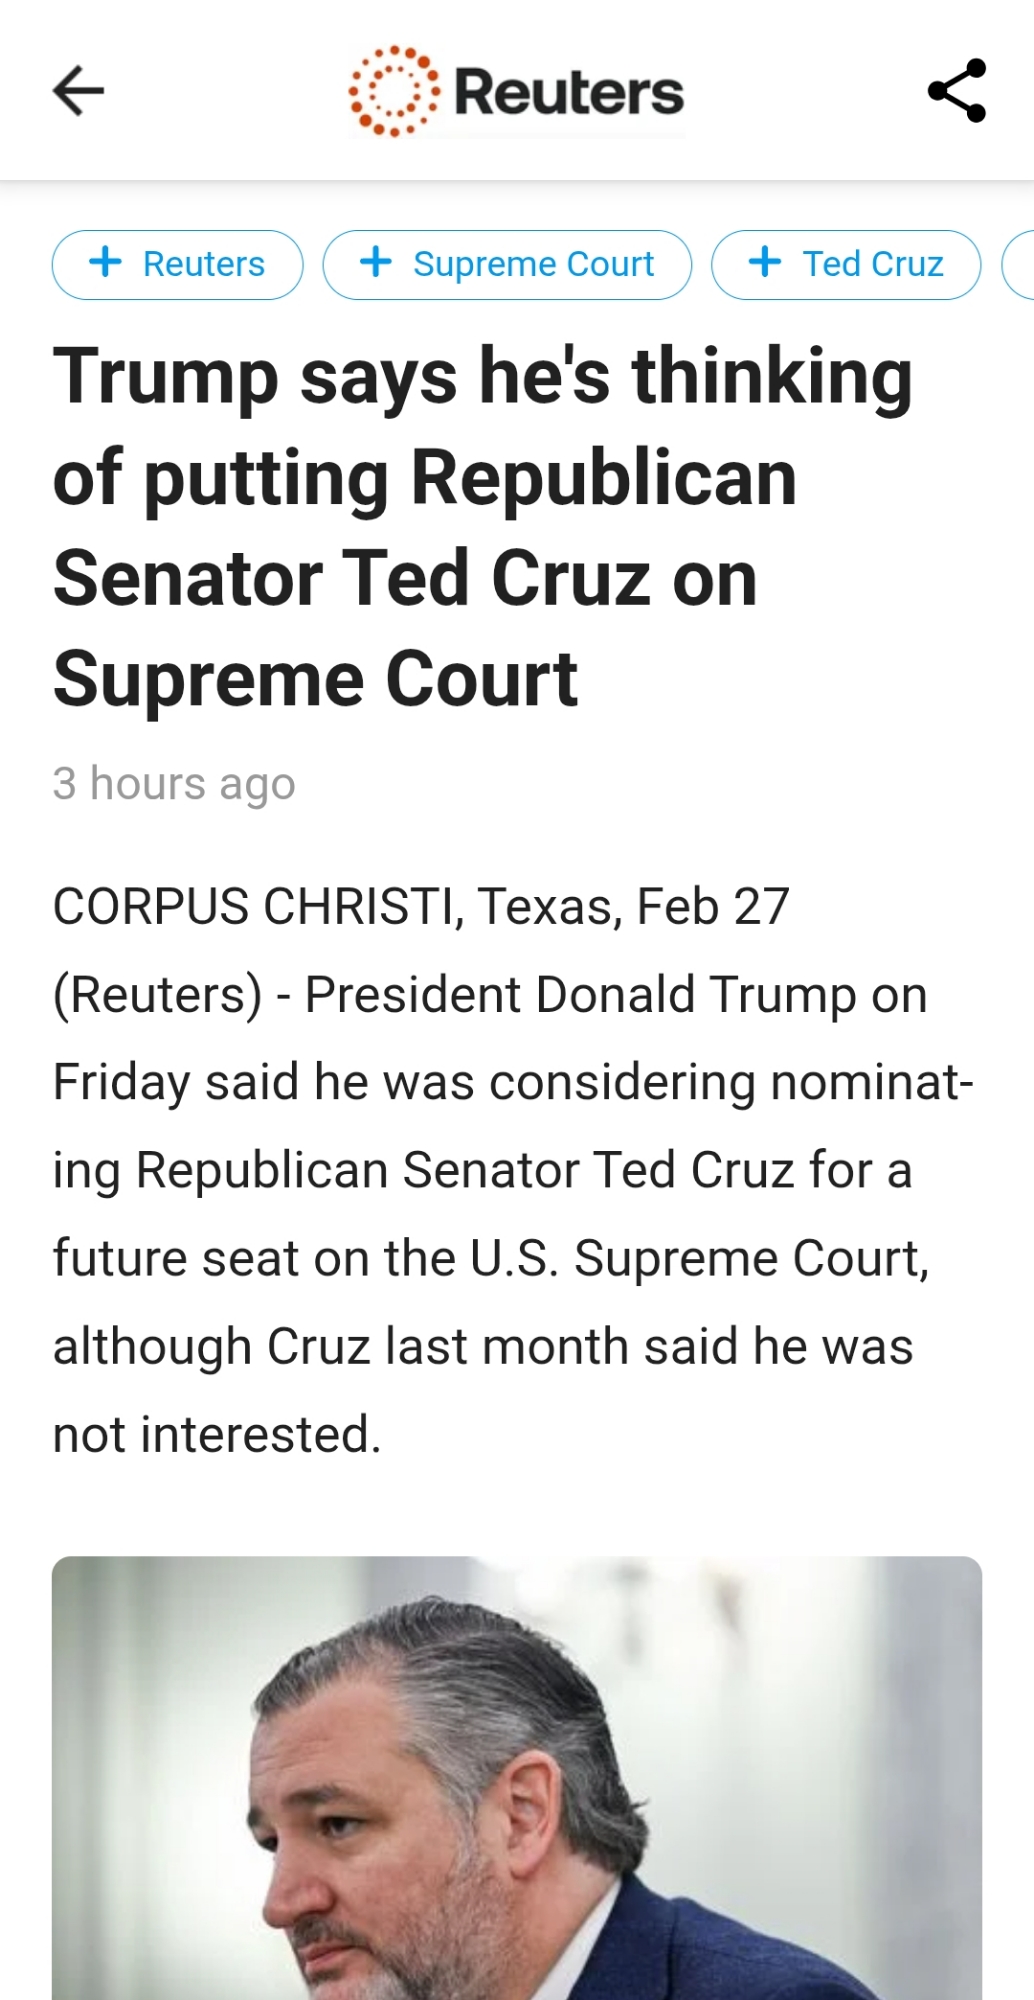Click the plus icon on Reuters tag
1034x2000 pixels.
[105, 263]
